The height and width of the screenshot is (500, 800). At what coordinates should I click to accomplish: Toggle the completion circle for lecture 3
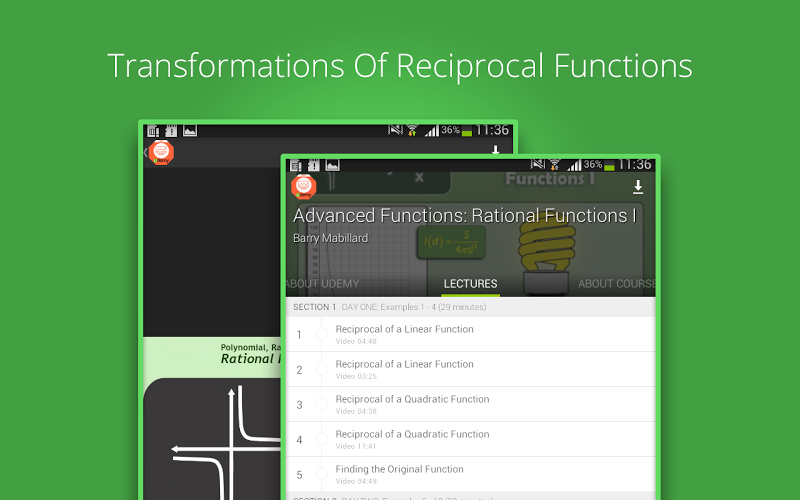(321, 404)
